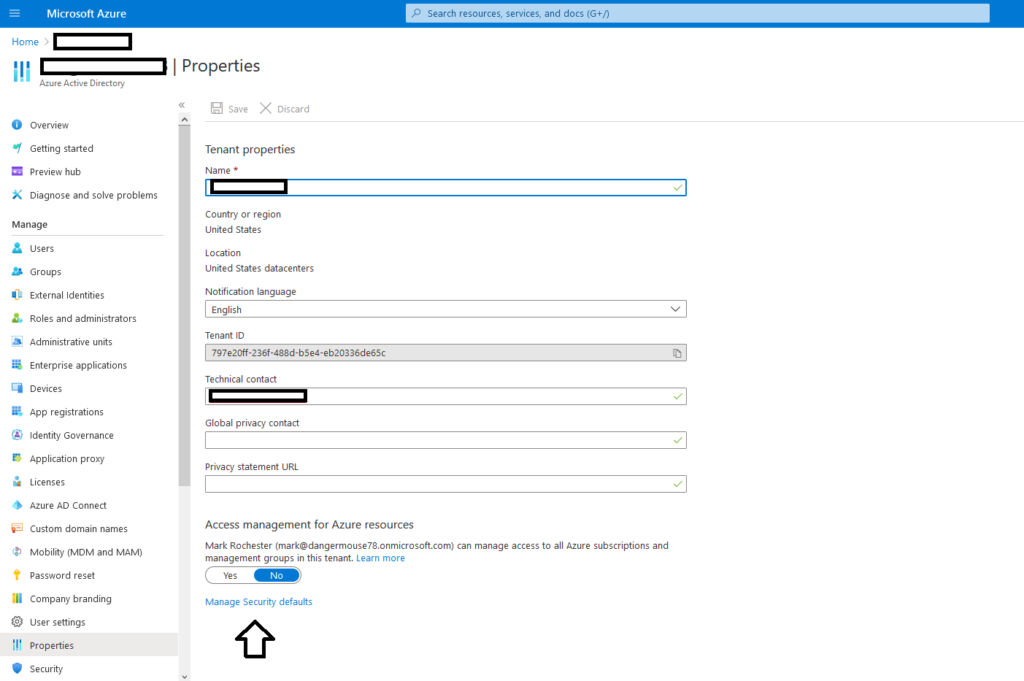
Task: Click the Preview hub icon
Action: click(17, 172)
